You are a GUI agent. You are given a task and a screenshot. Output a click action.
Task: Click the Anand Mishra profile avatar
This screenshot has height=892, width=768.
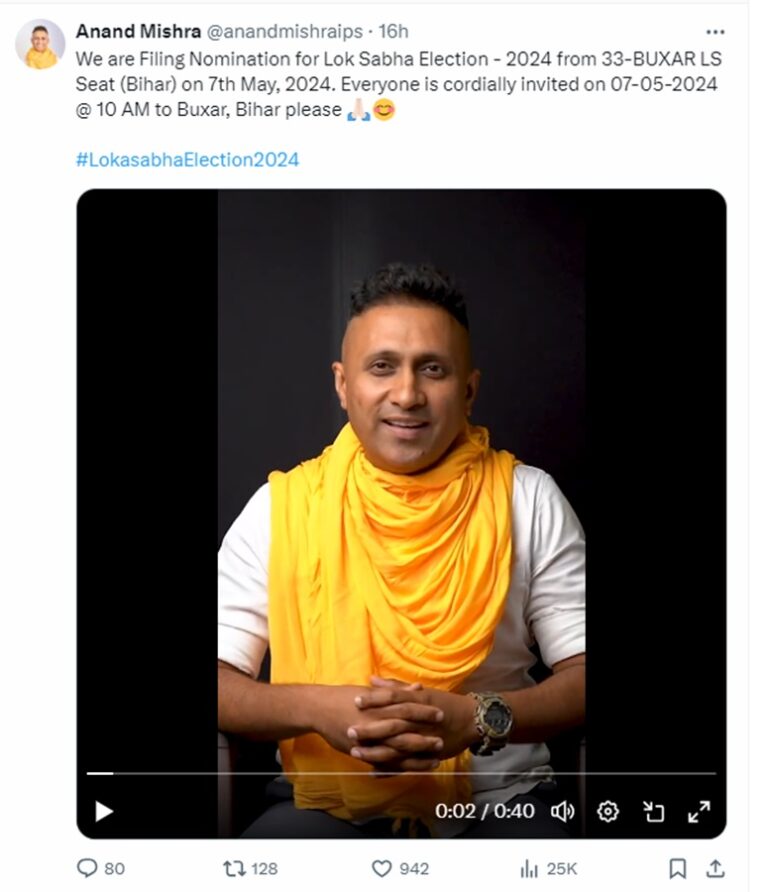(x=40, y=44)
